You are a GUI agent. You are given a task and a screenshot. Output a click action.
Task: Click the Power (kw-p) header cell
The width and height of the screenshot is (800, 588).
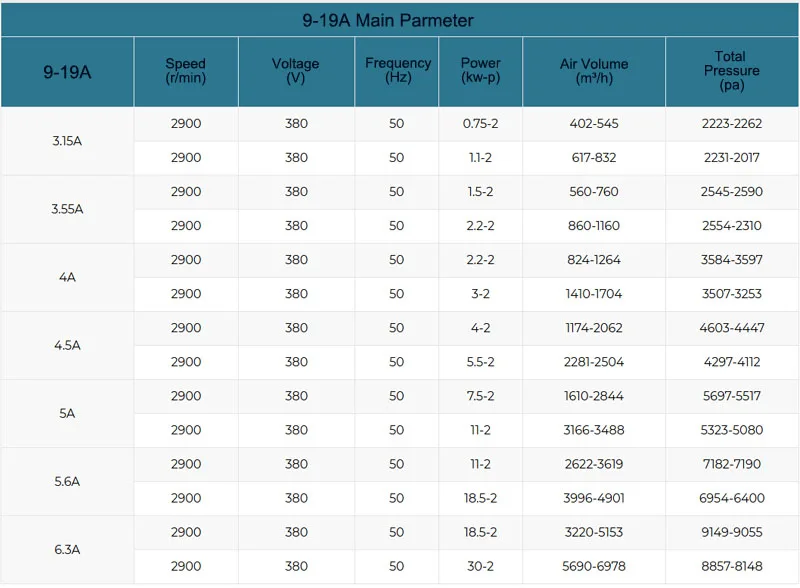[x=480, y=71]
